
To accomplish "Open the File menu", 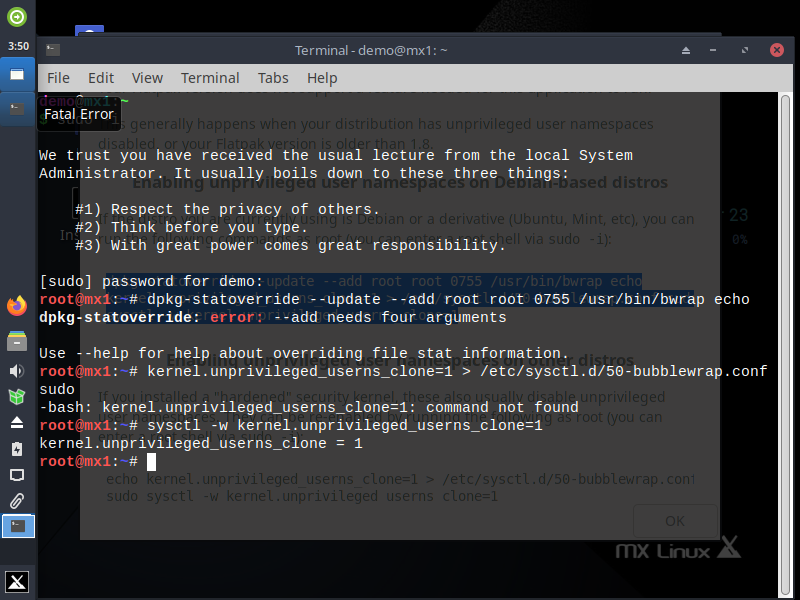I will (58, 78).
